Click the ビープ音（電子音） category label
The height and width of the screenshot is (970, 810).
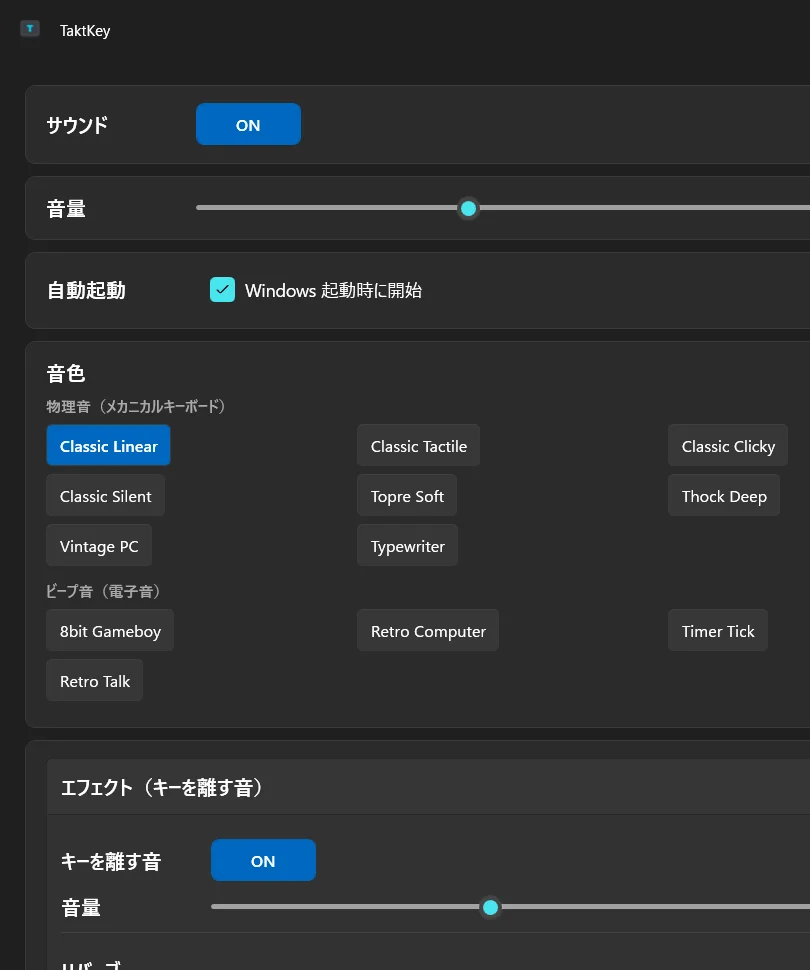tap(103, 591)
